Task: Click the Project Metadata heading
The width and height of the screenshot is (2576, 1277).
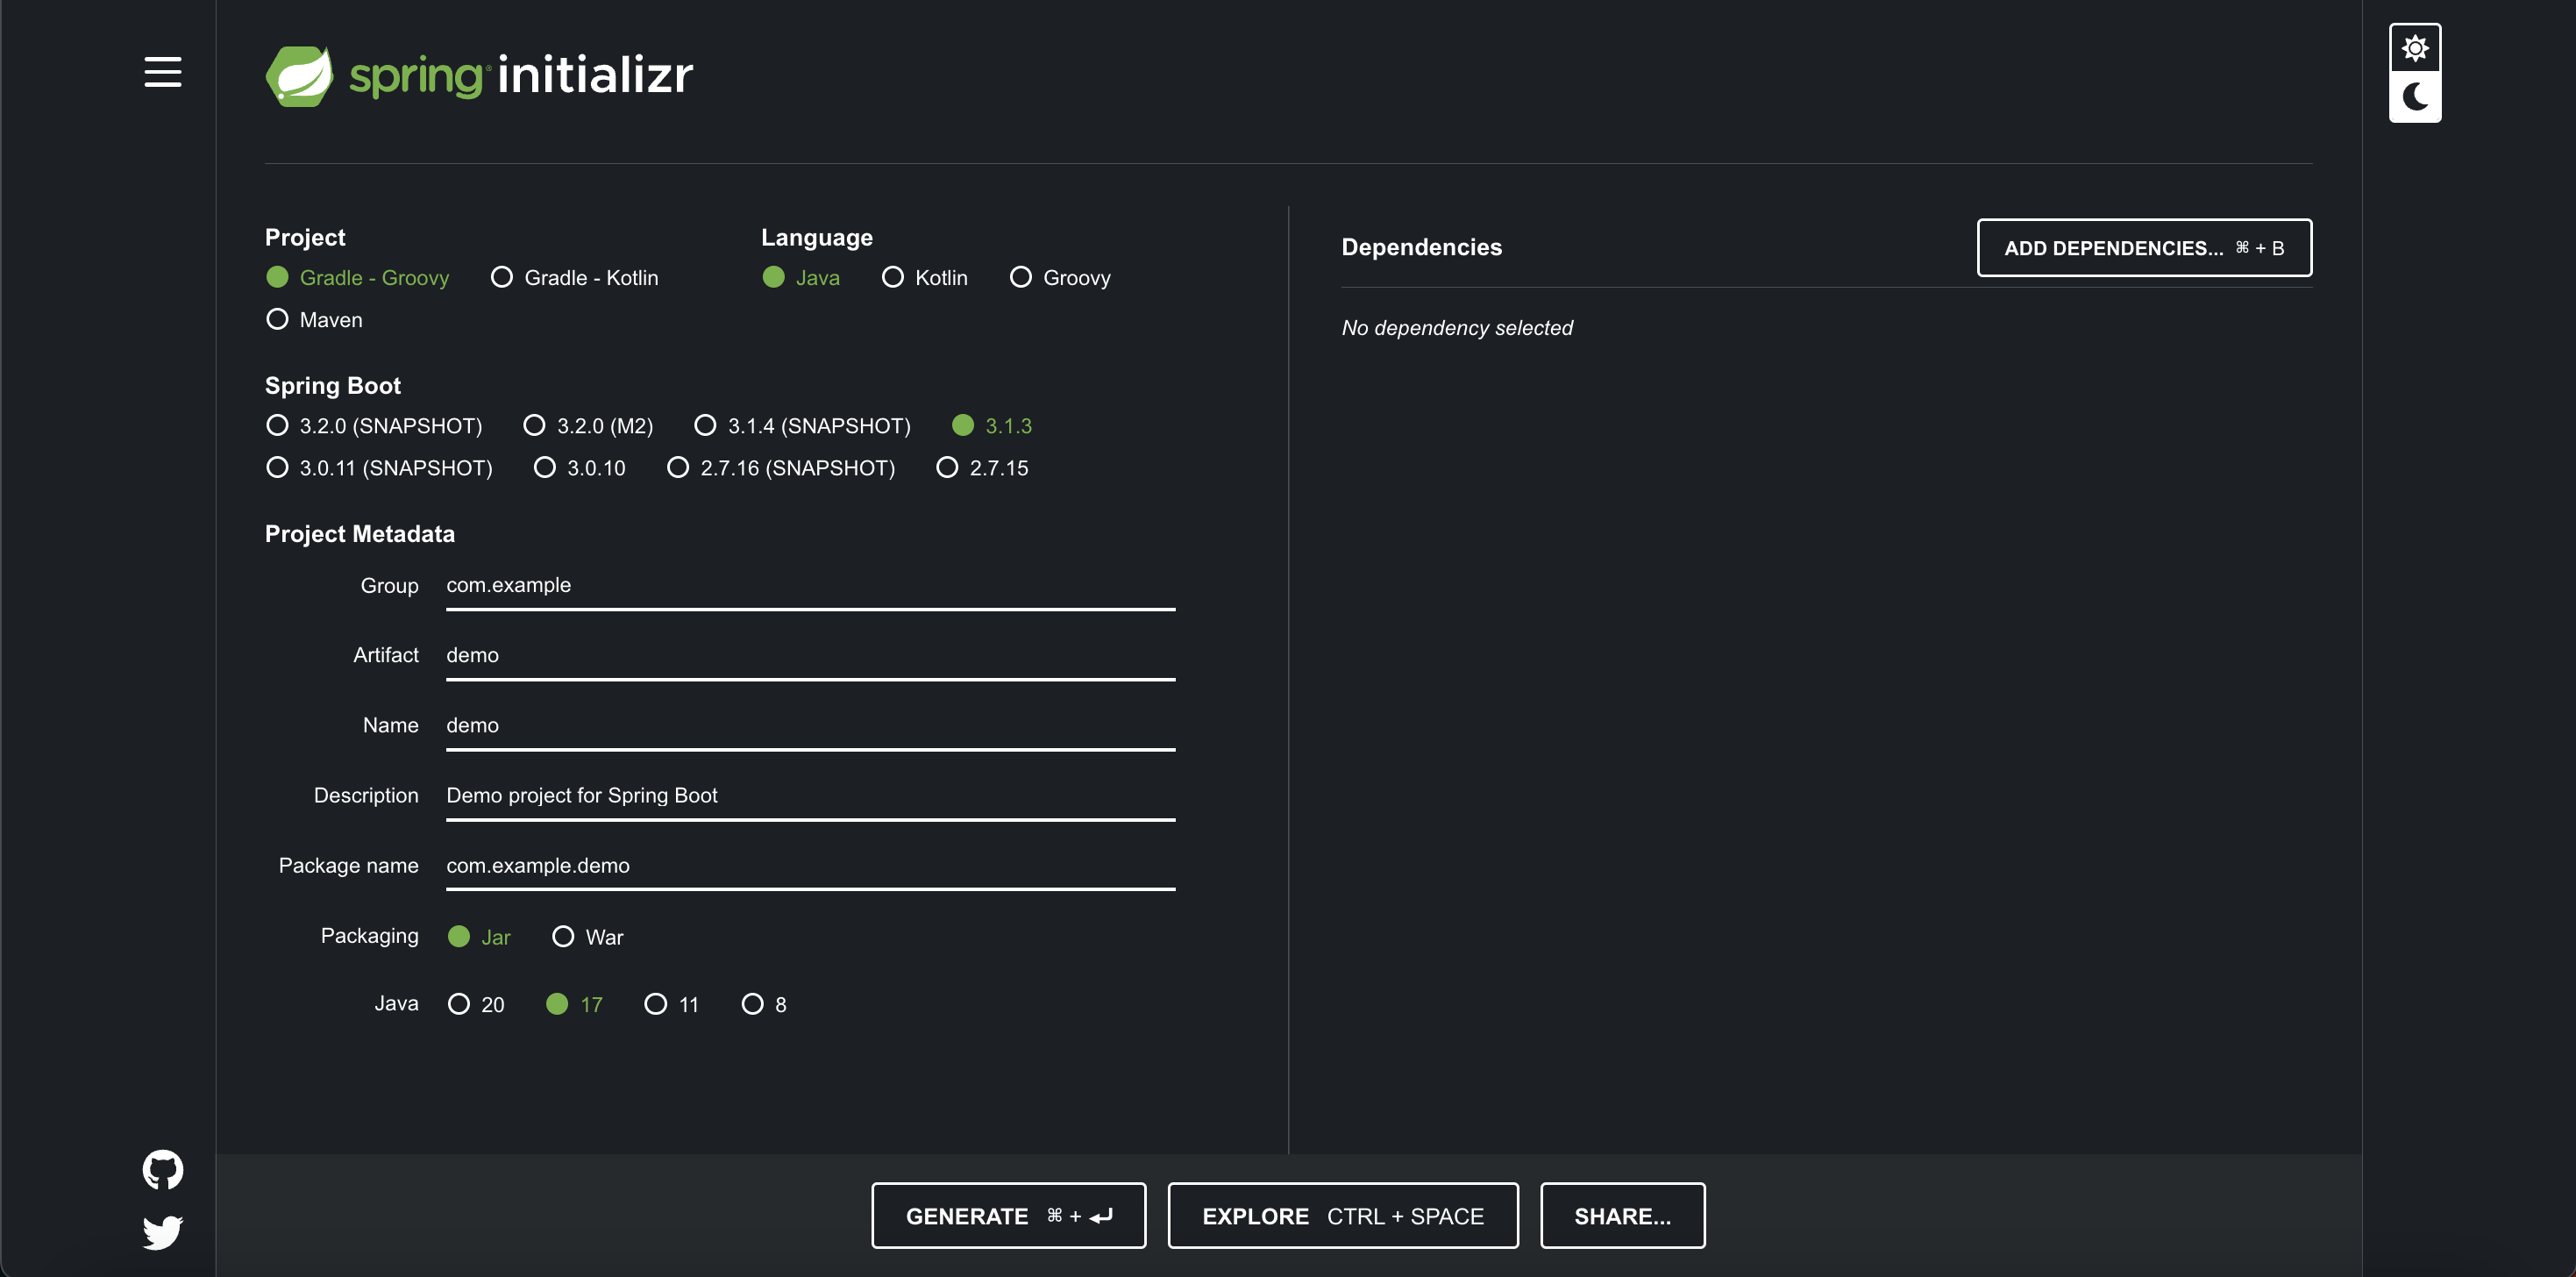Action: point(360,534)
